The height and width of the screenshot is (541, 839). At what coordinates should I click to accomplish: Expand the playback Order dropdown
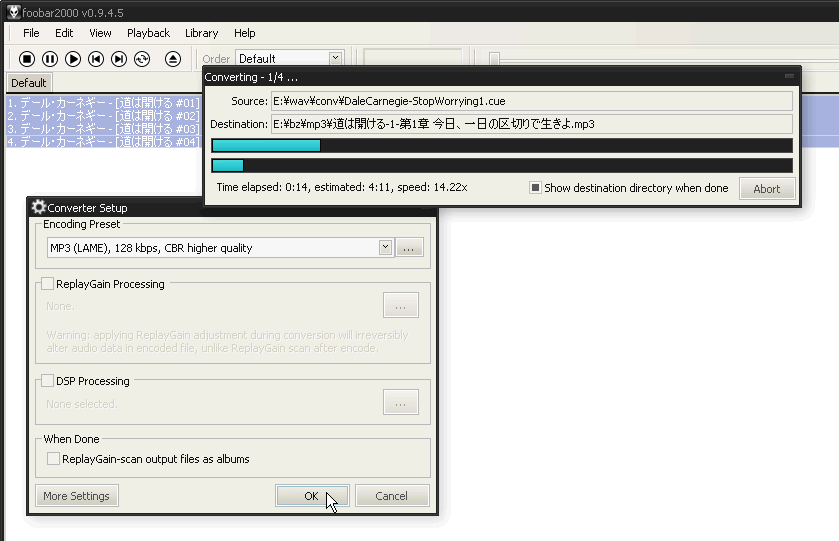click(335, 58)
